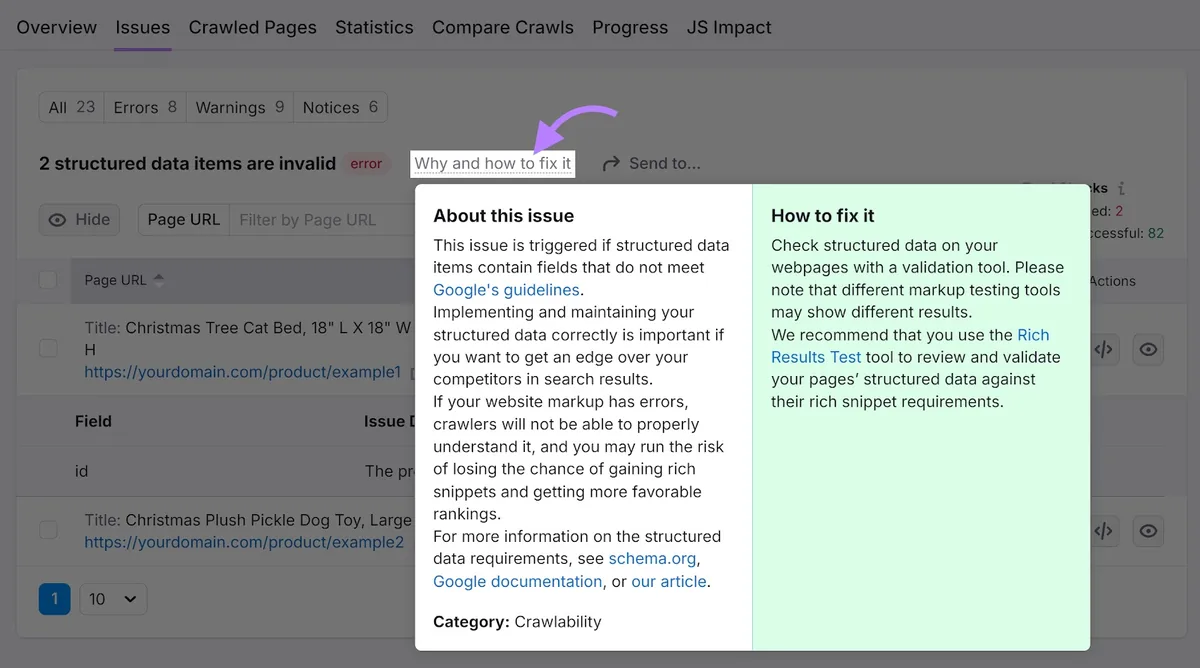Open the Rich Results Test link

(910, 346)
